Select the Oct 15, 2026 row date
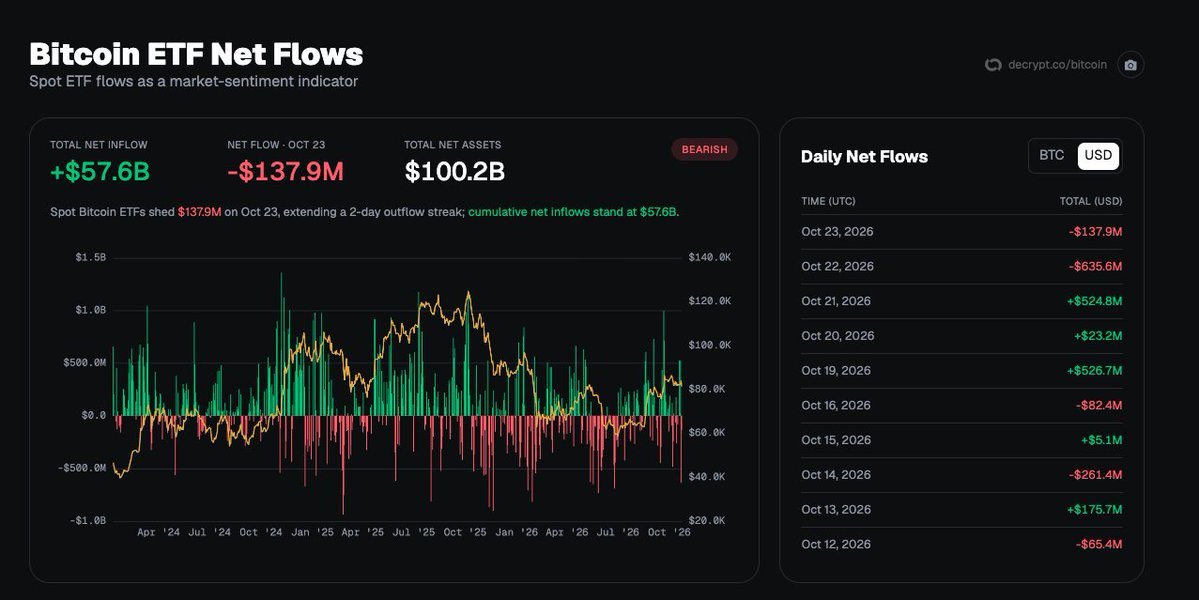Image resolution: width=1199 pixels, height=600 pixels. click(x=836, y=440)
